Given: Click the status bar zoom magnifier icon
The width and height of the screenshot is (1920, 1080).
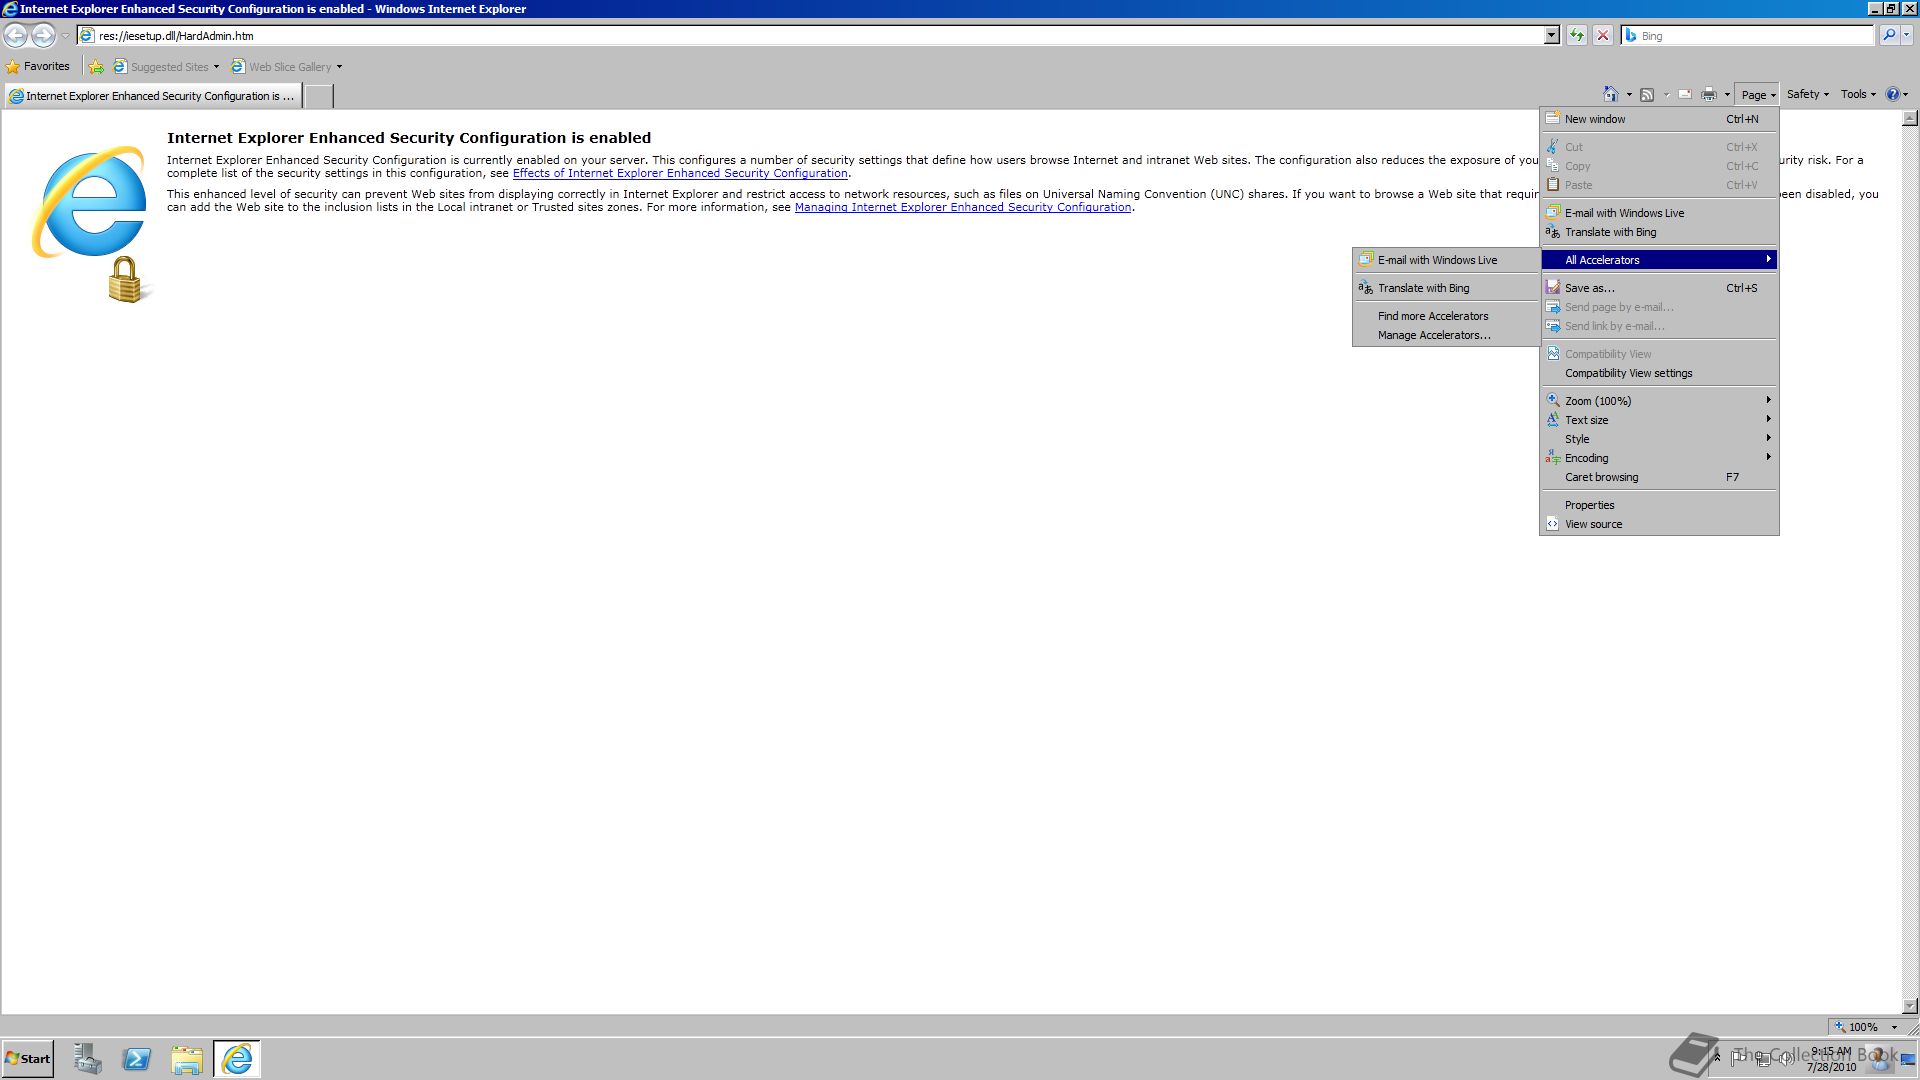Looking at the screenshot, I should click(x=1839, y=1027).
